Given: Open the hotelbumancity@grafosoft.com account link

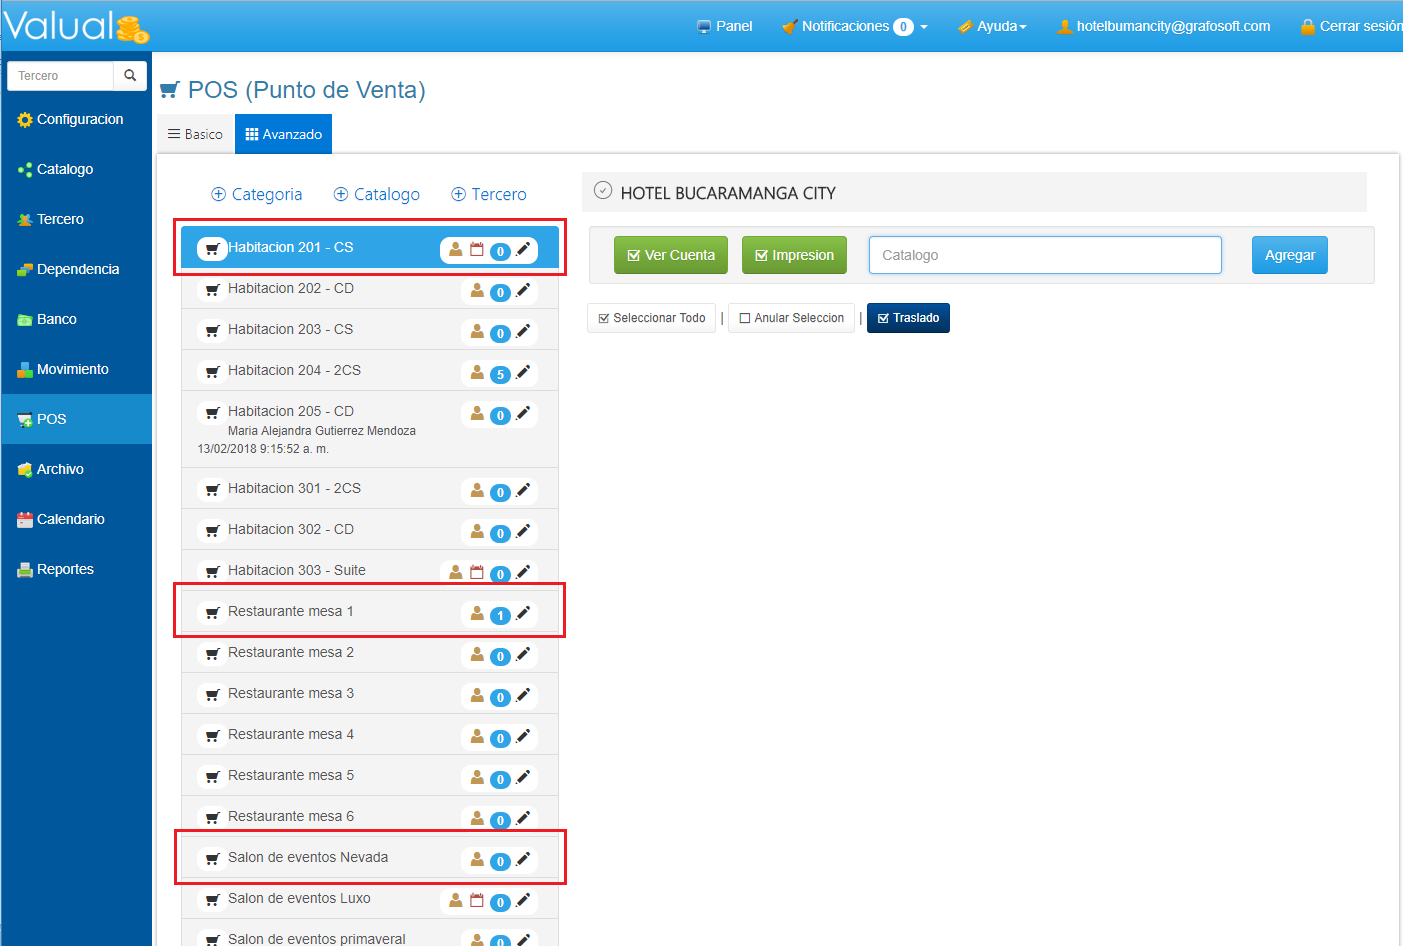Looking at the screenshot, I should 1164,26.
